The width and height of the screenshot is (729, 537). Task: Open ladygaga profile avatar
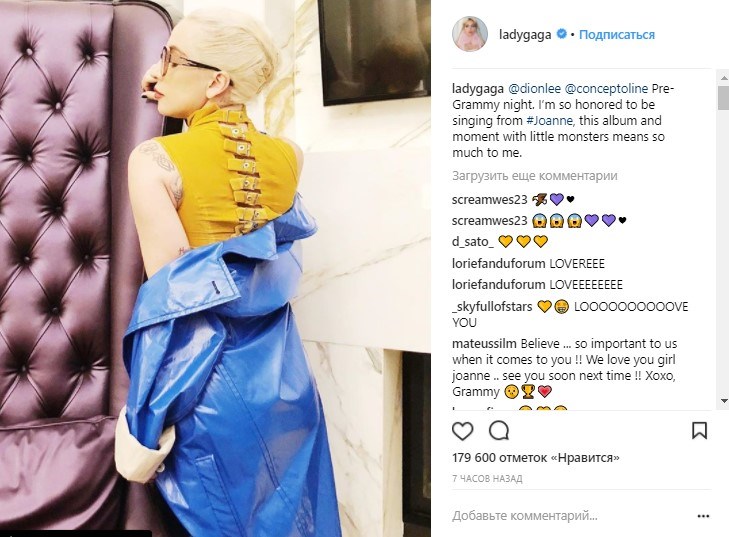tap(470, 34)
